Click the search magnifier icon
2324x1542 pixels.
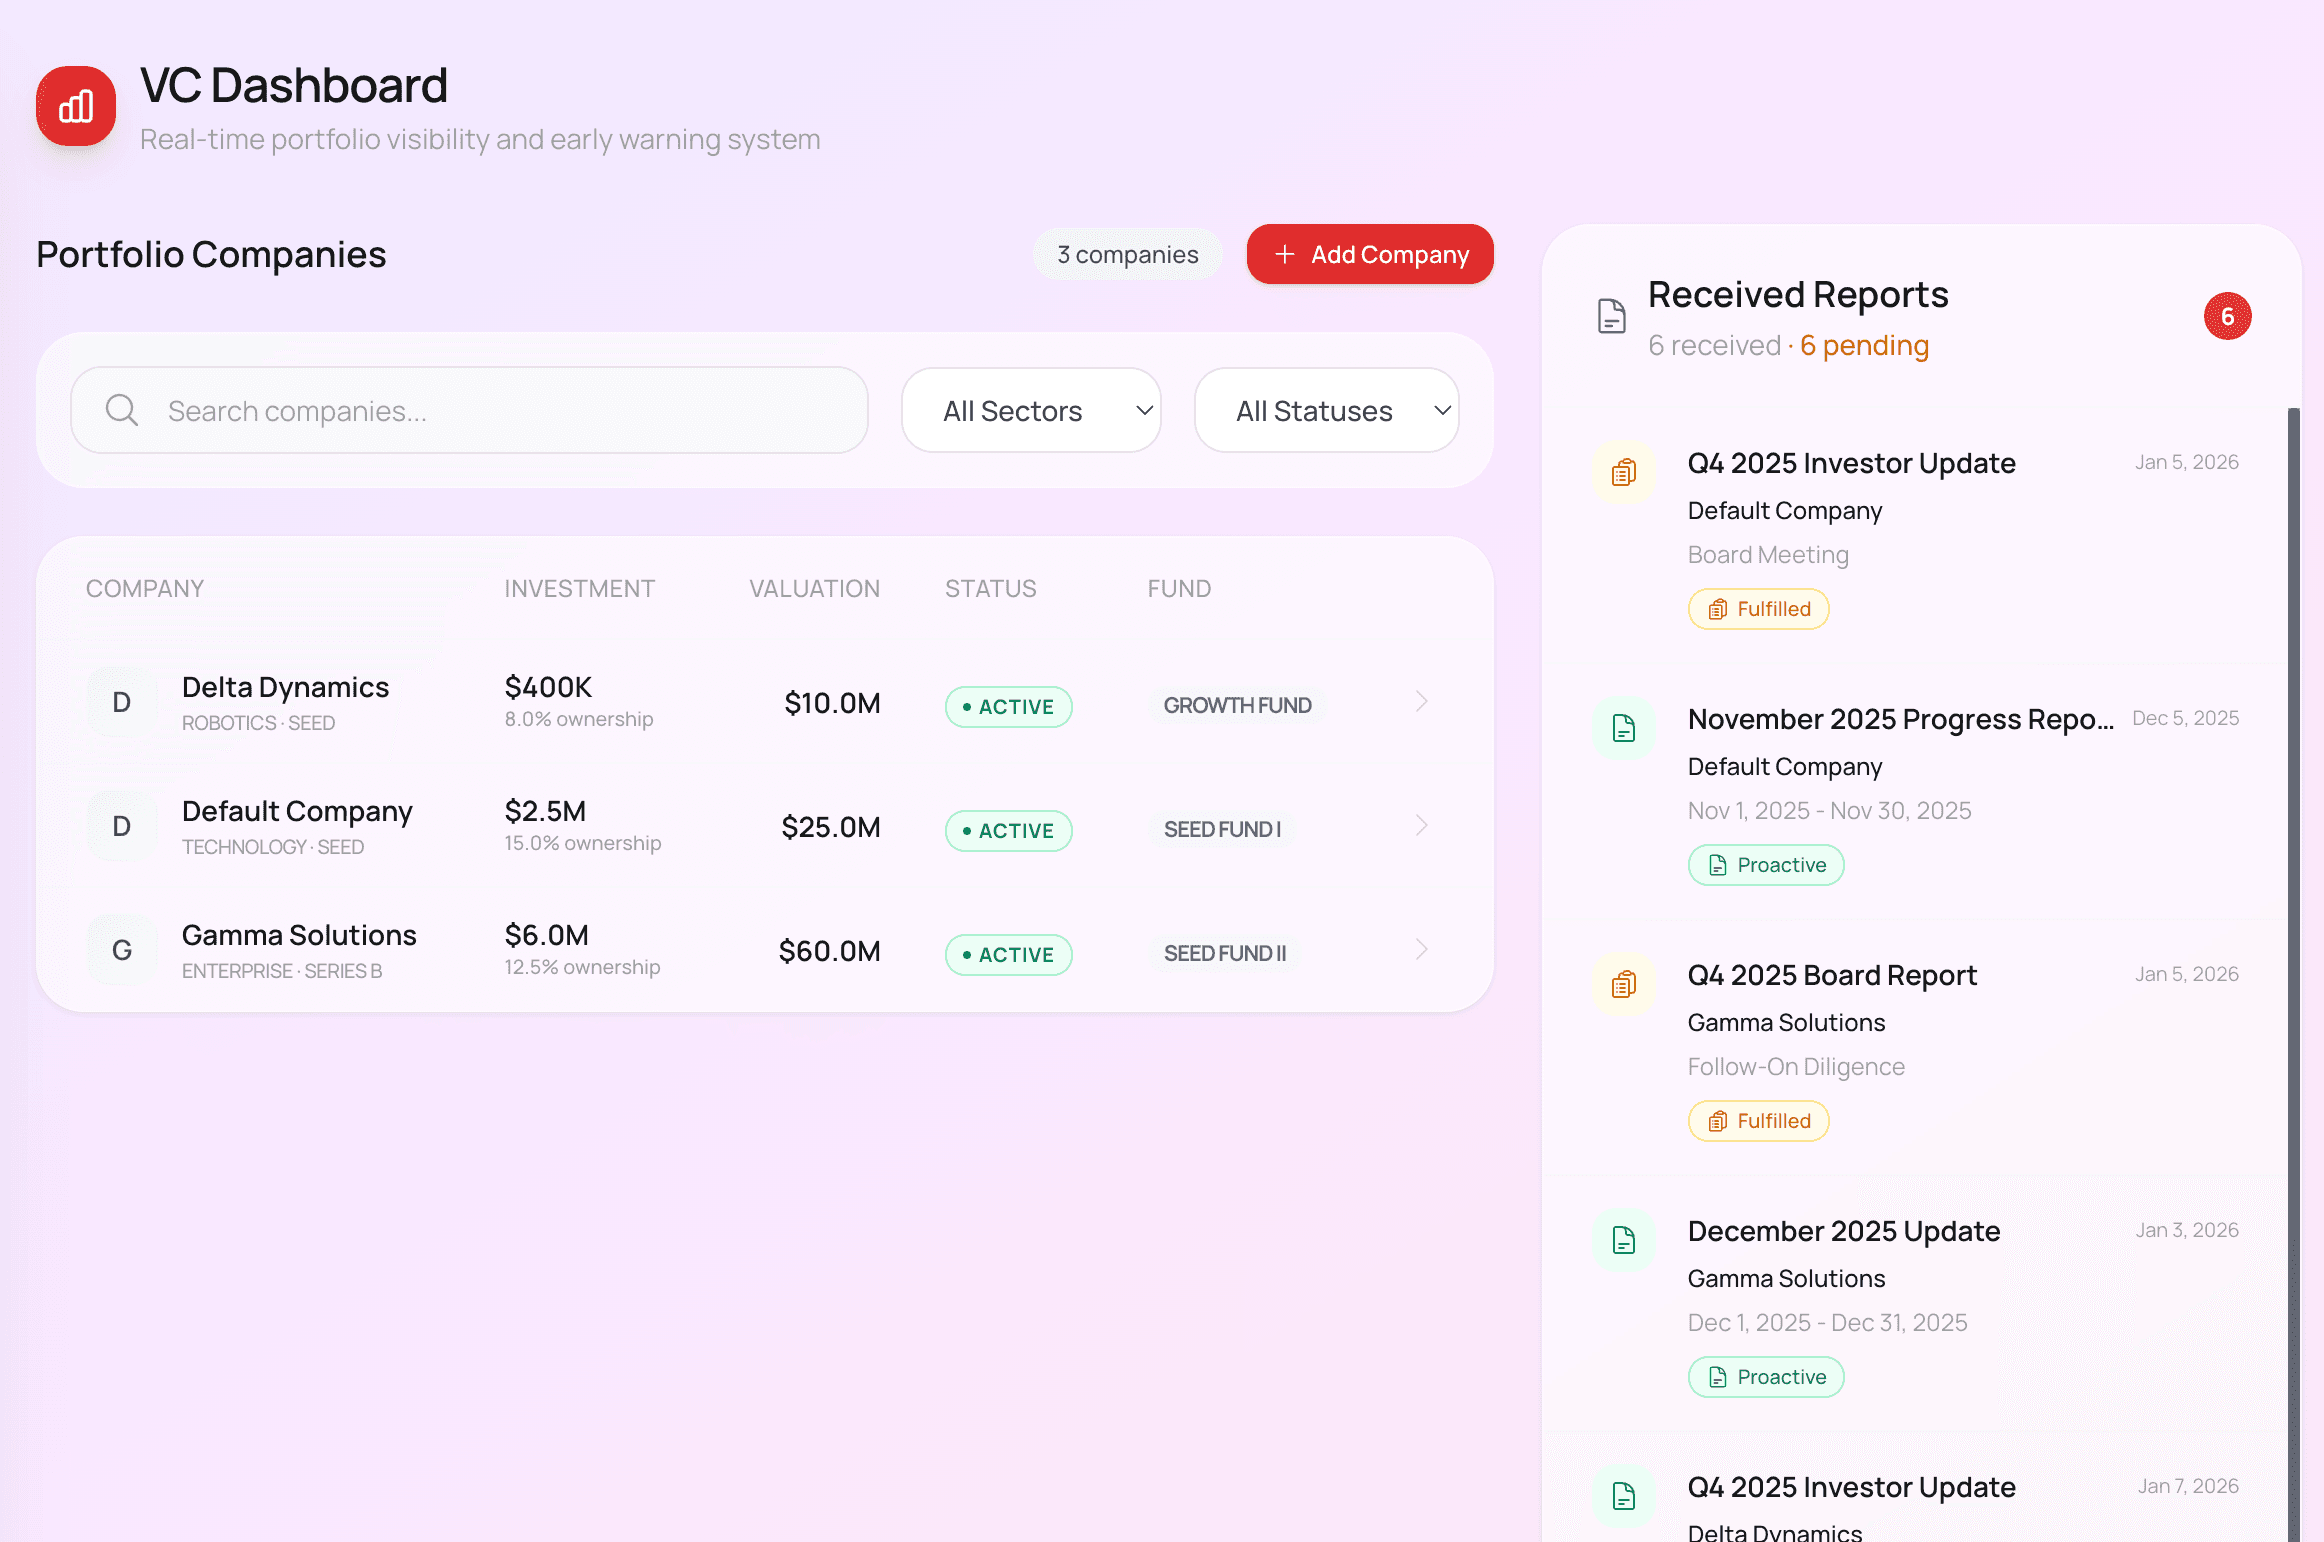(x=121, y=410)
